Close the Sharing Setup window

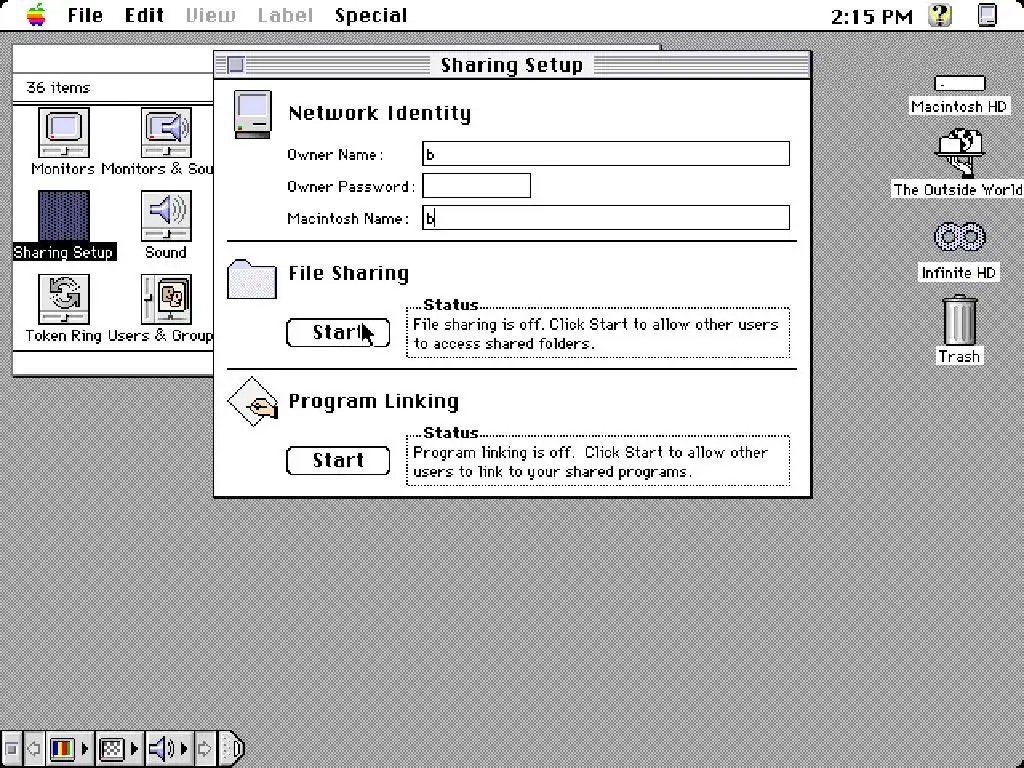[x=236, y=65]
